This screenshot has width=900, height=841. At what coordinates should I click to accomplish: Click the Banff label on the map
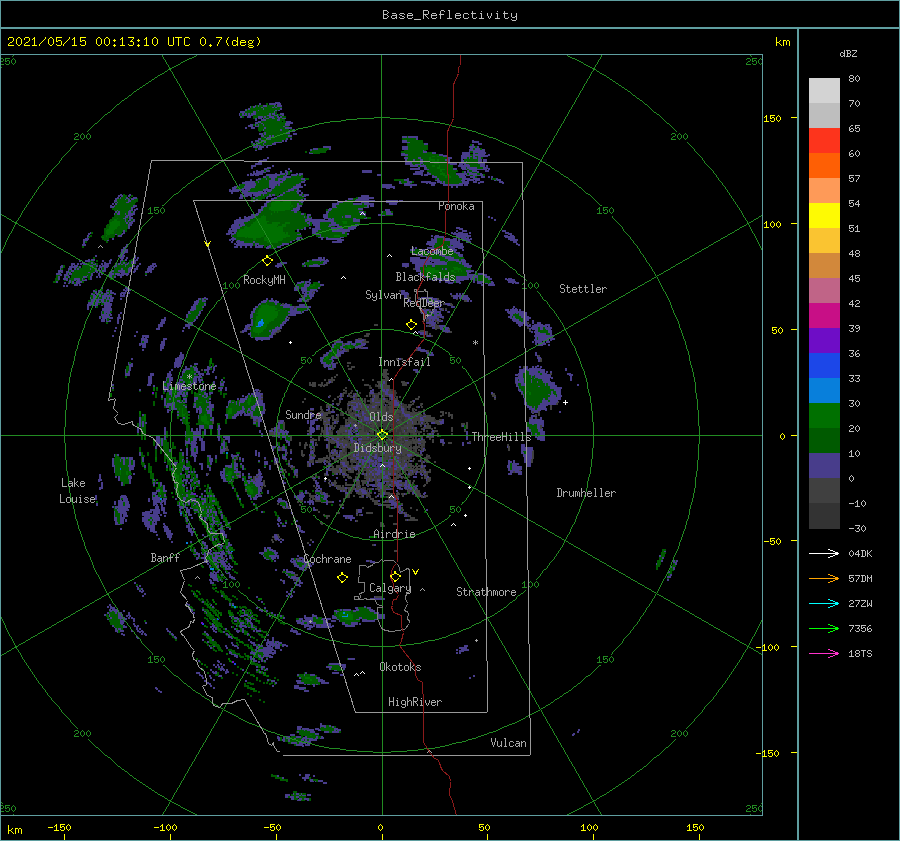[165, 557]
